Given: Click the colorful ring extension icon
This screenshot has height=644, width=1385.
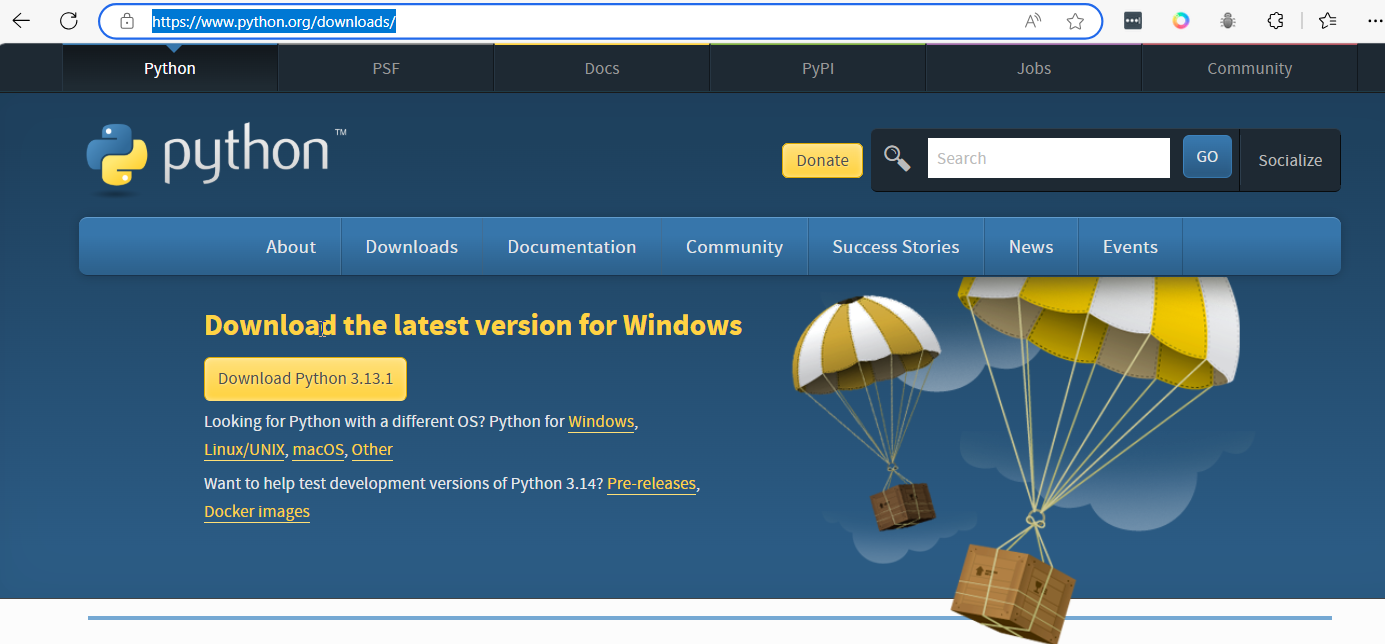Looking at the screenshot, I should coord(1181,21).
